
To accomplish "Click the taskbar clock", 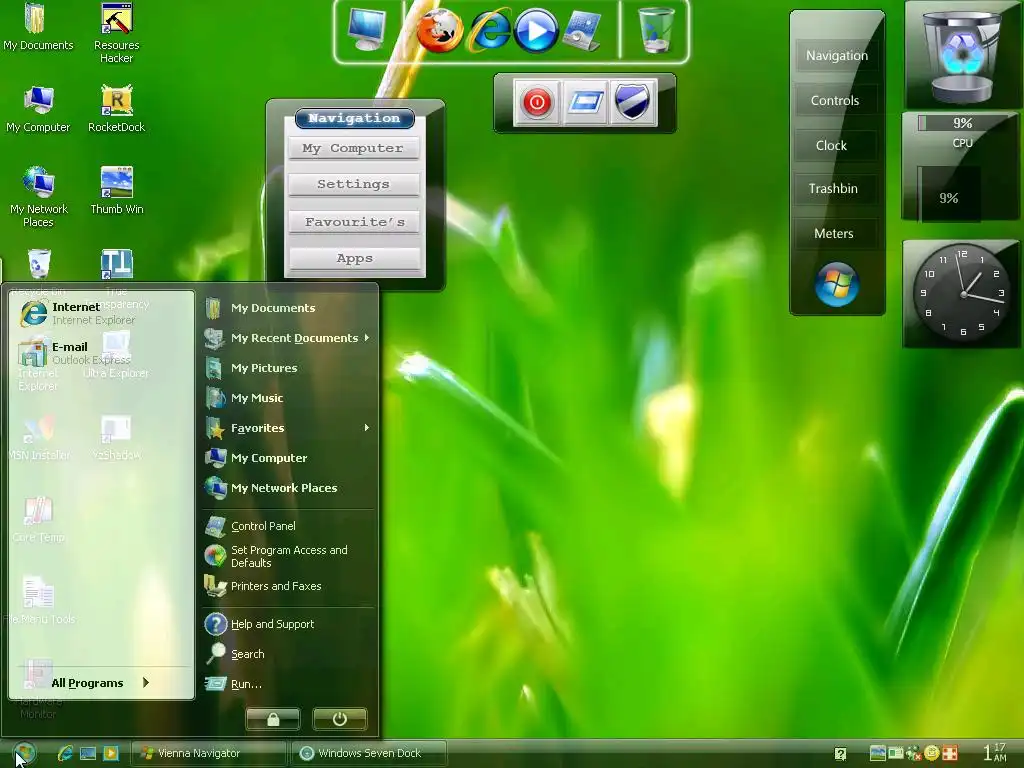I will click(995, 752).
